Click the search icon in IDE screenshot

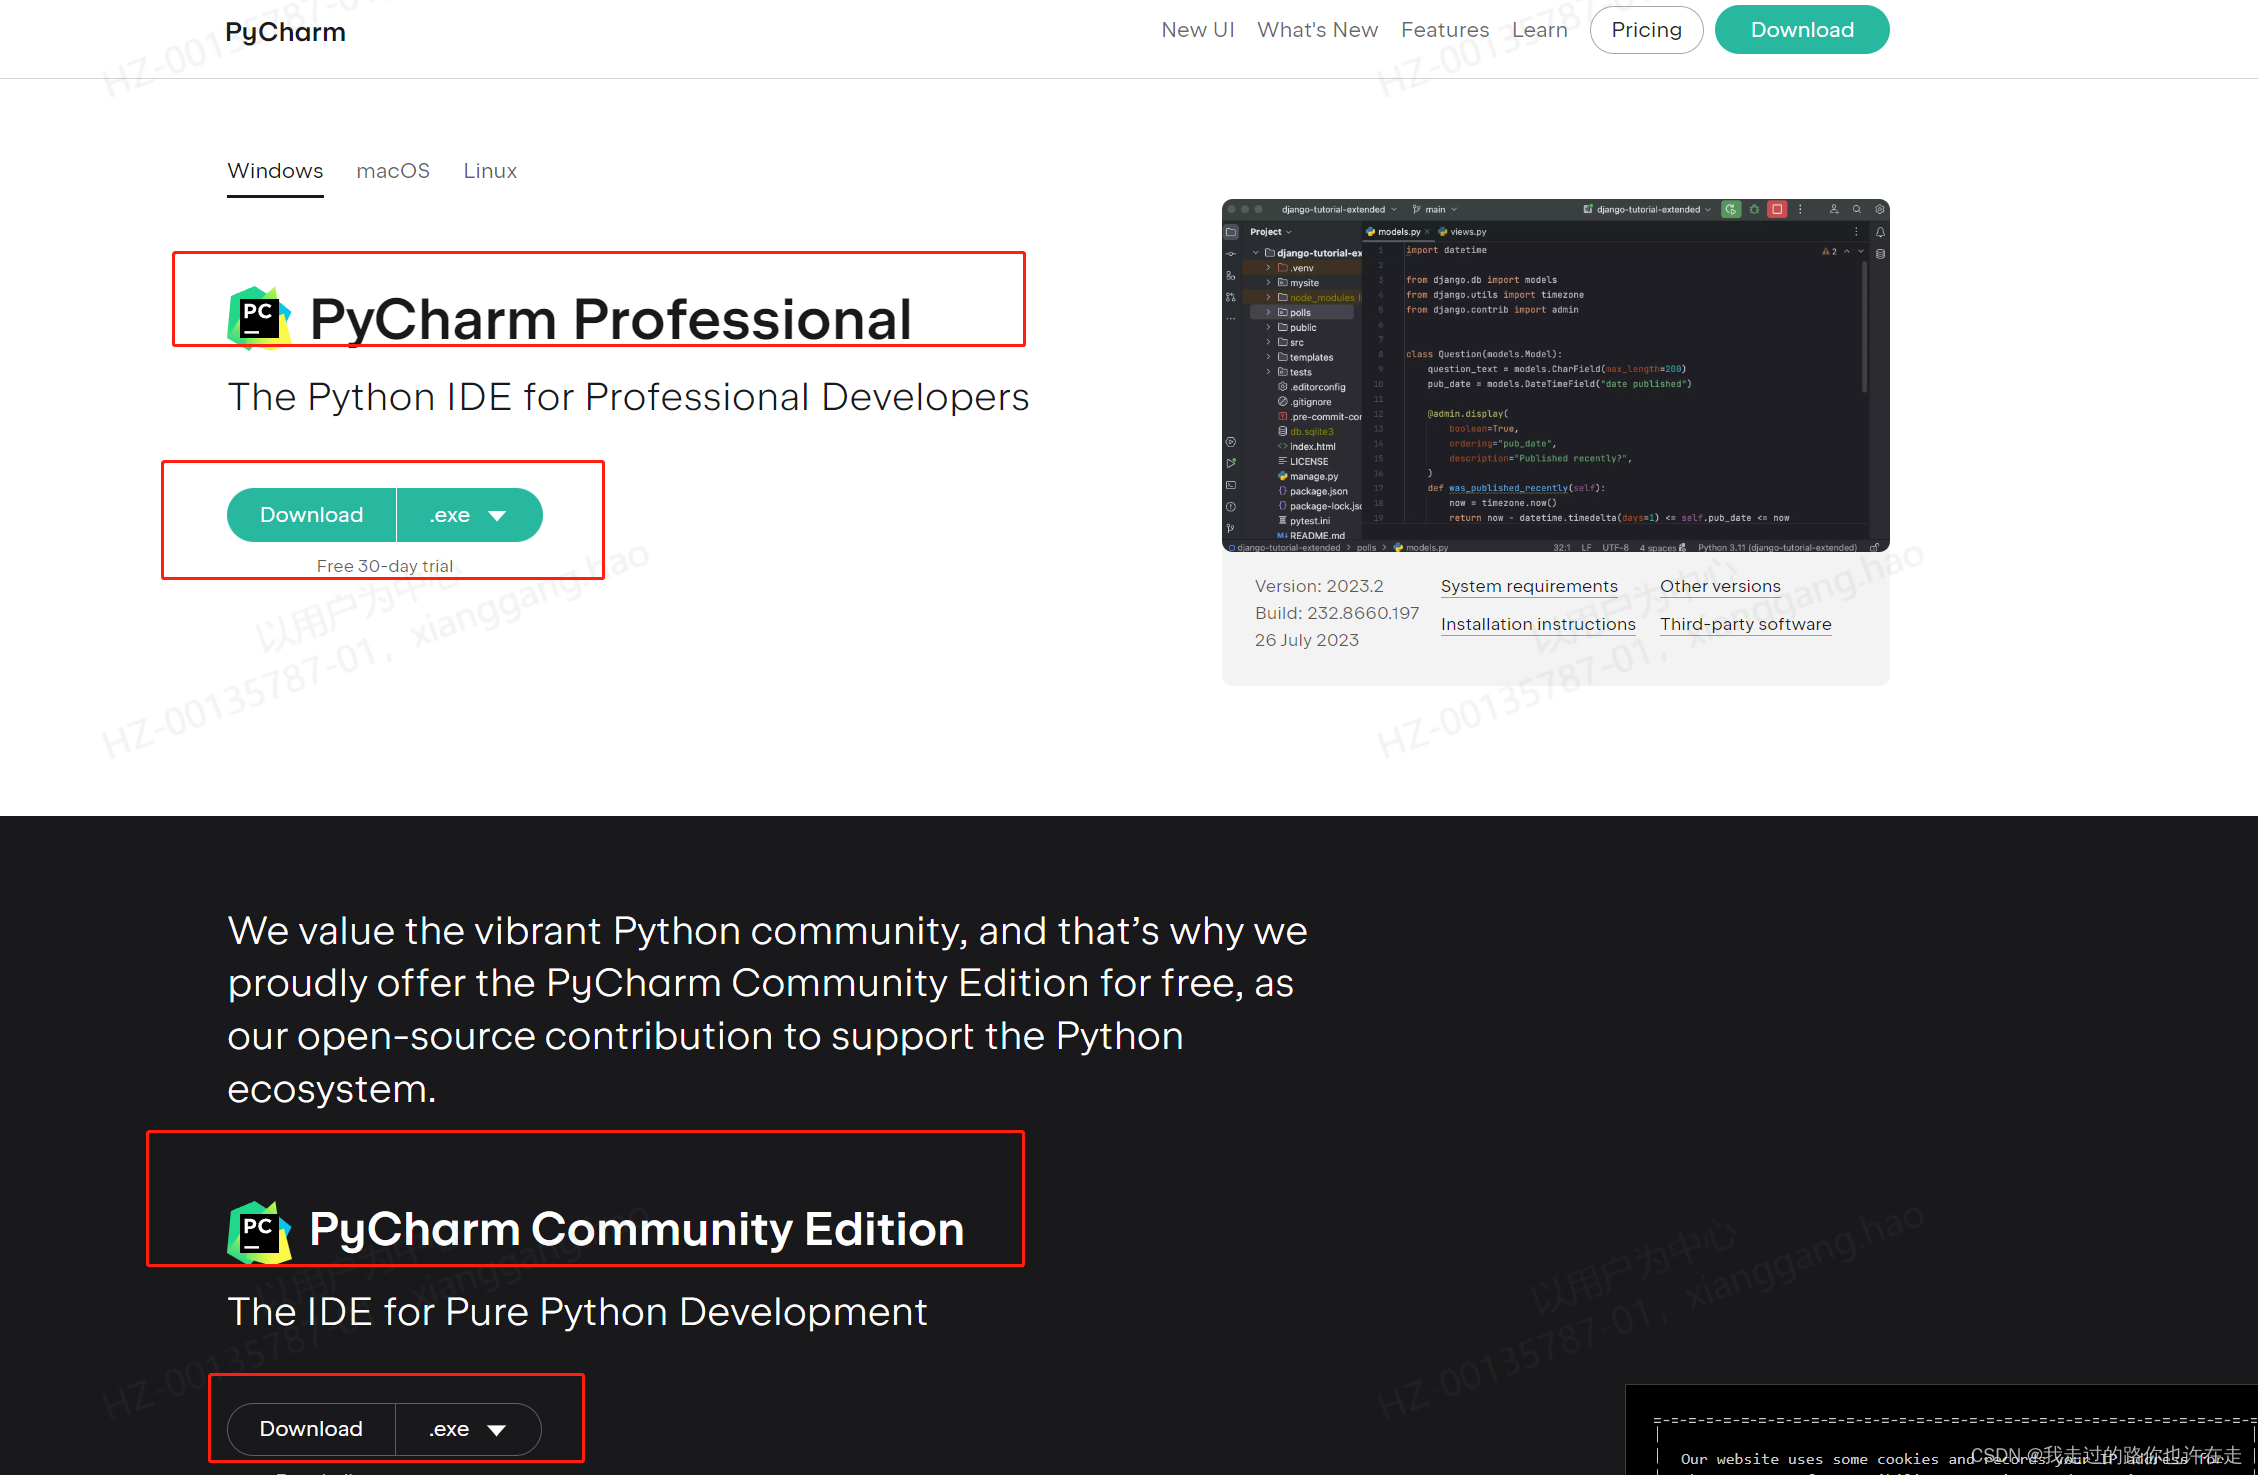[x=1857, y=209]
